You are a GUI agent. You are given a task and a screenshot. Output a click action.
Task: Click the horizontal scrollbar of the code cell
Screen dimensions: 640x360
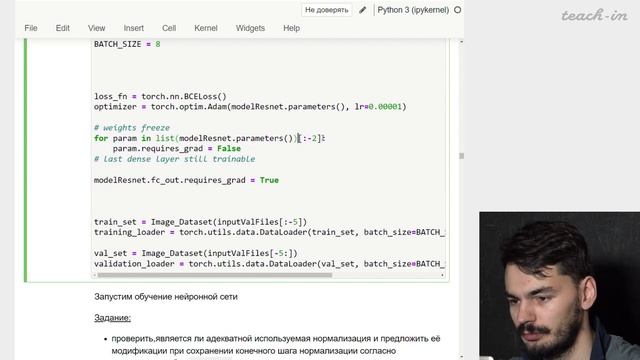[x=215, y=275]
